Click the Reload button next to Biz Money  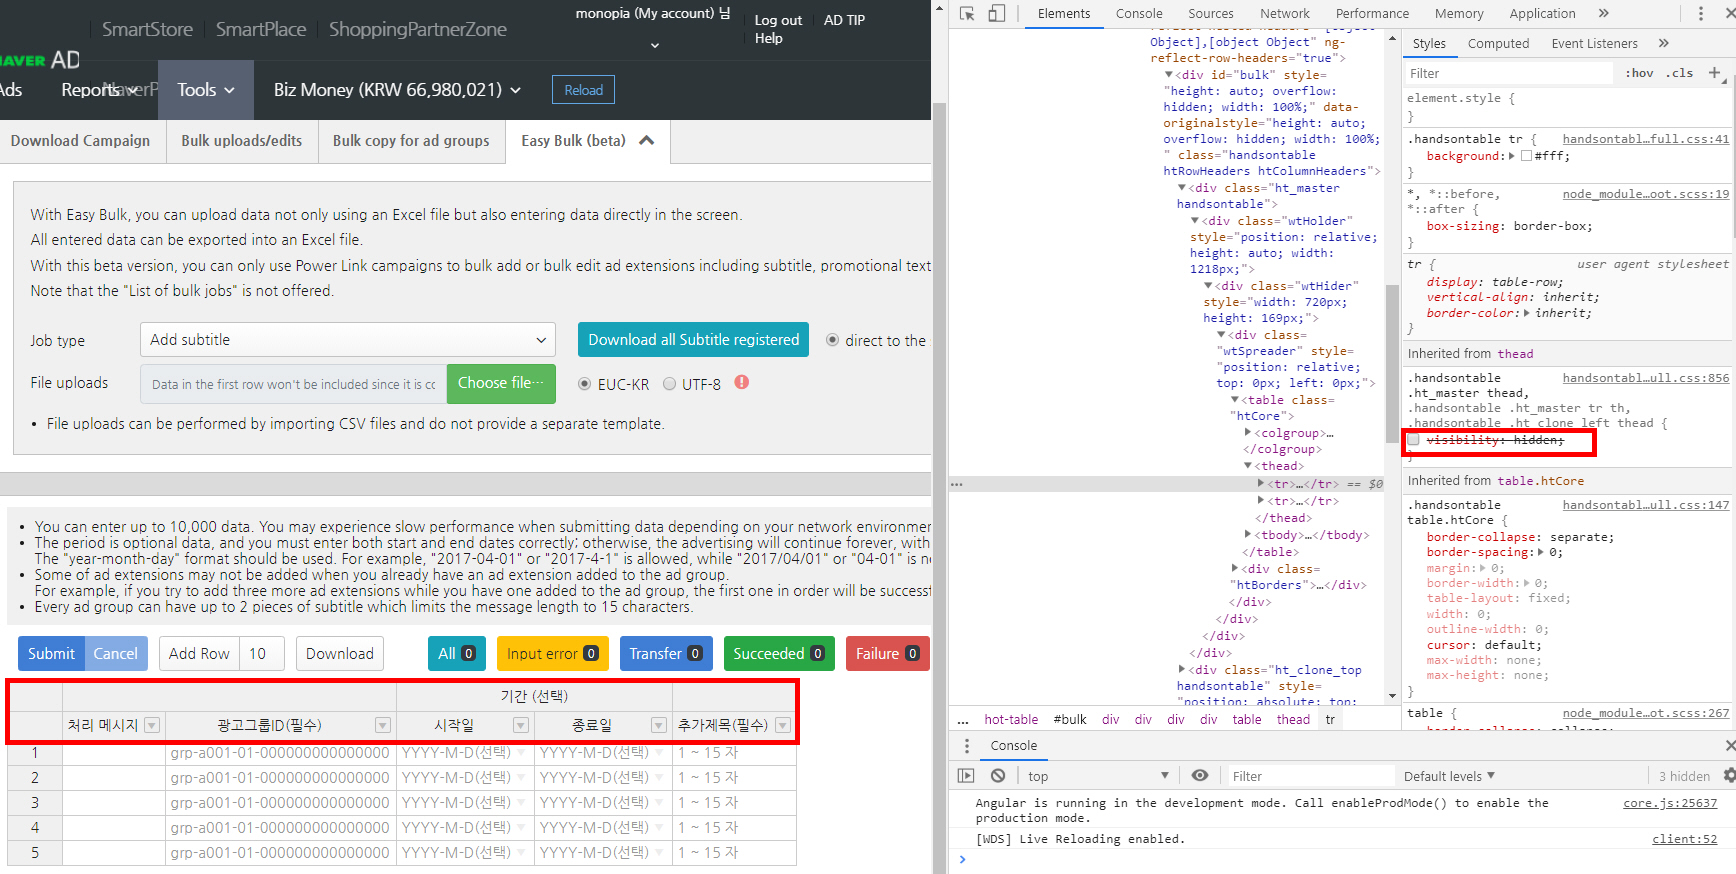[x=583, y=90]
